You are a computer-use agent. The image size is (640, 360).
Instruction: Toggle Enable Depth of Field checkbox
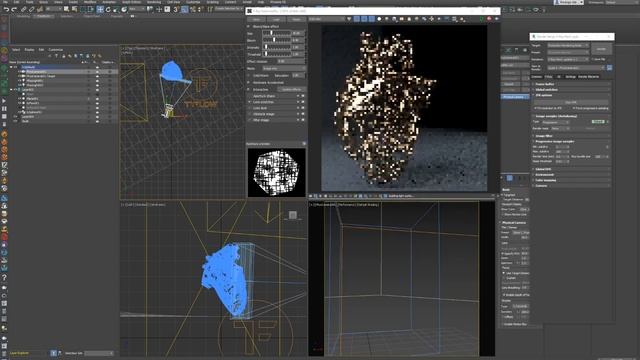[504, 295]
